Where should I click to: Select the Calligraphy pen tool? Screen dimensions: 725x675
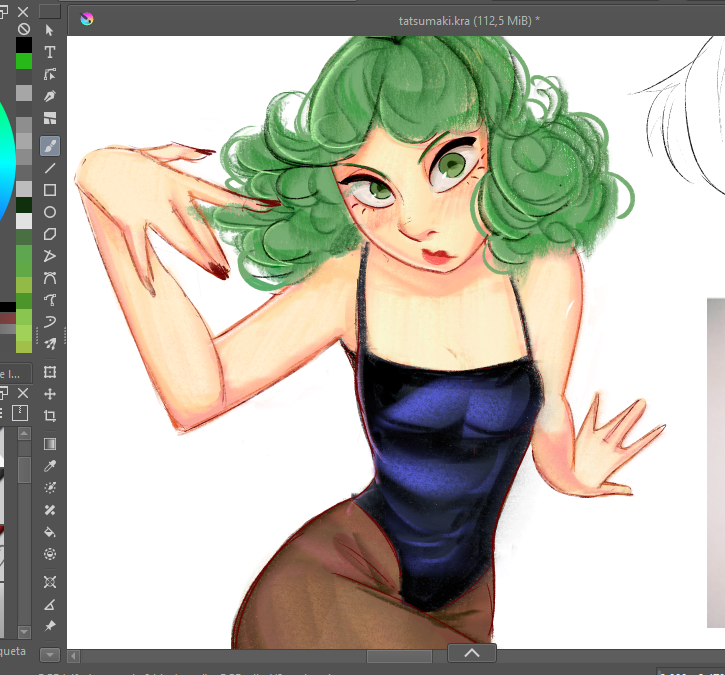click(x=49, y=96)
